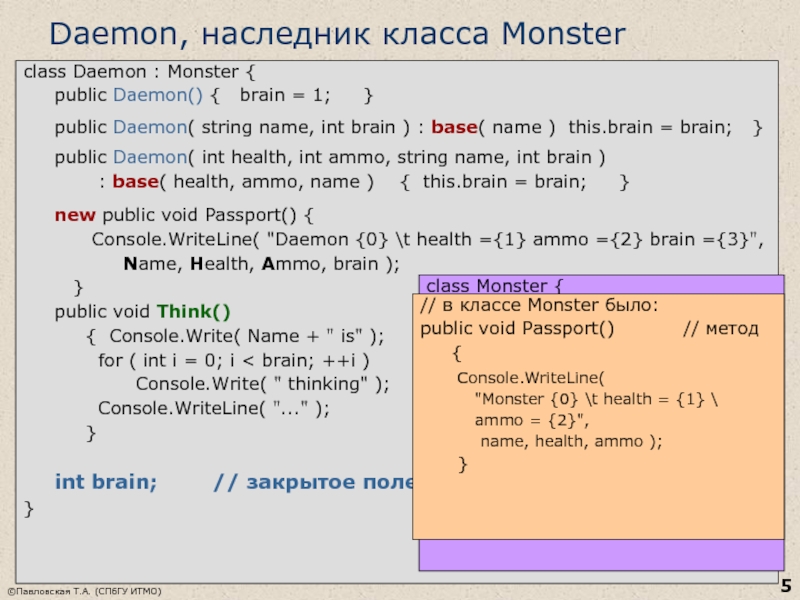Click the arguments line 'Name, Health, Ammo, brain );'

261,264
